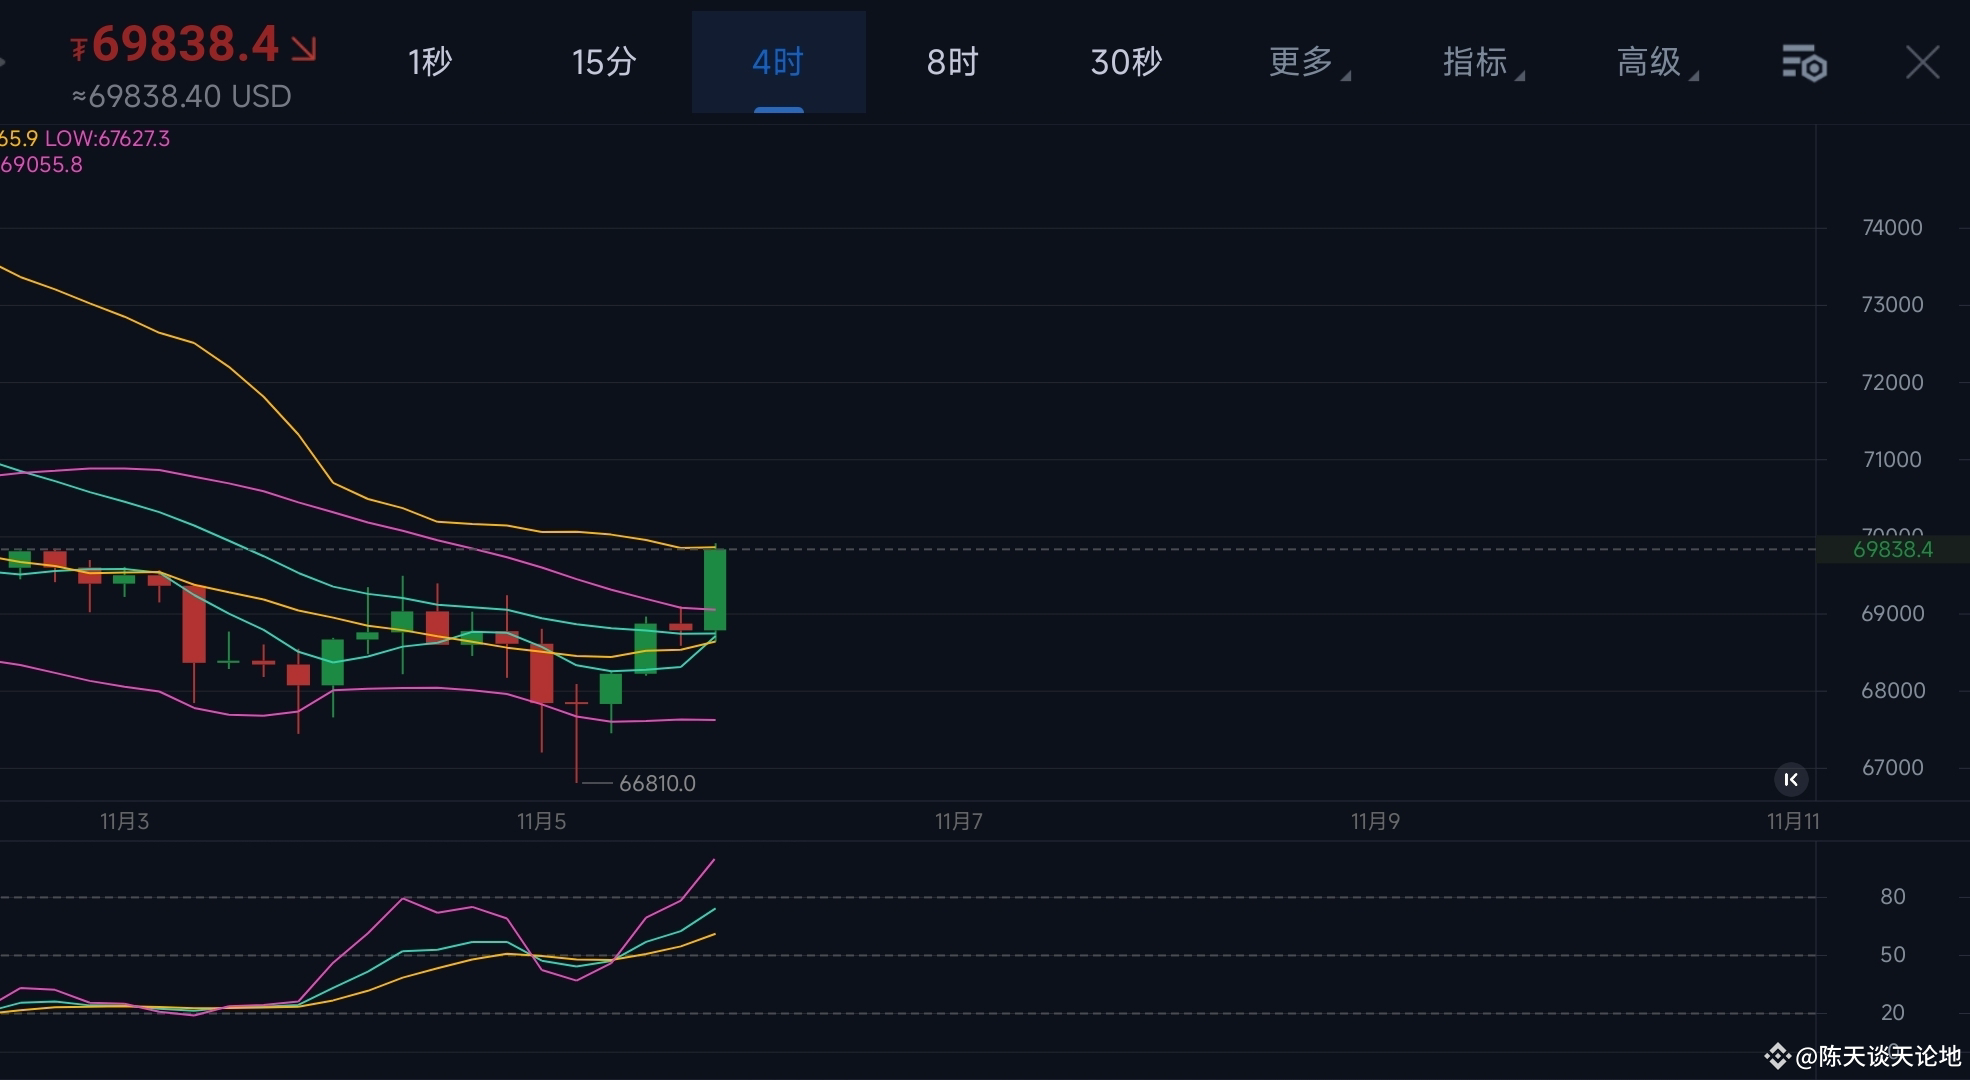Click the 20 level on oscillator axis
This screenshot has width=1970, height=1080.
(1892, 1013)
